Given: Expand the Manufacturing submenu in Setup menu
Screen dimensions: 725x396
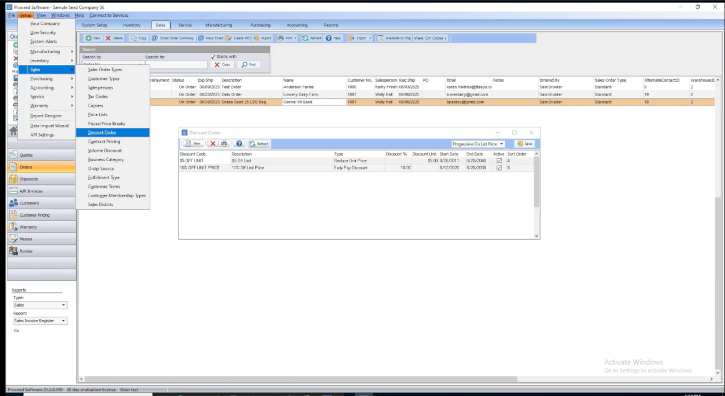Looking at the screenshot, I should (47, 51).
